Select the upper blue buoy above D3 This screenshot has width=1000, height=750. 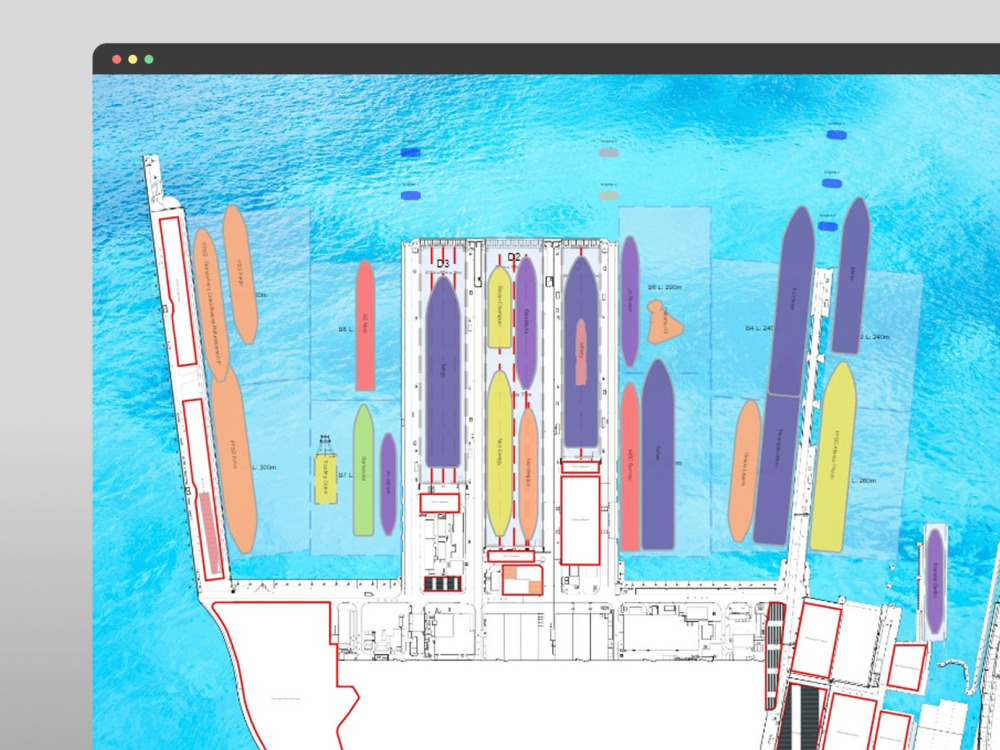(x=411, y=152)
